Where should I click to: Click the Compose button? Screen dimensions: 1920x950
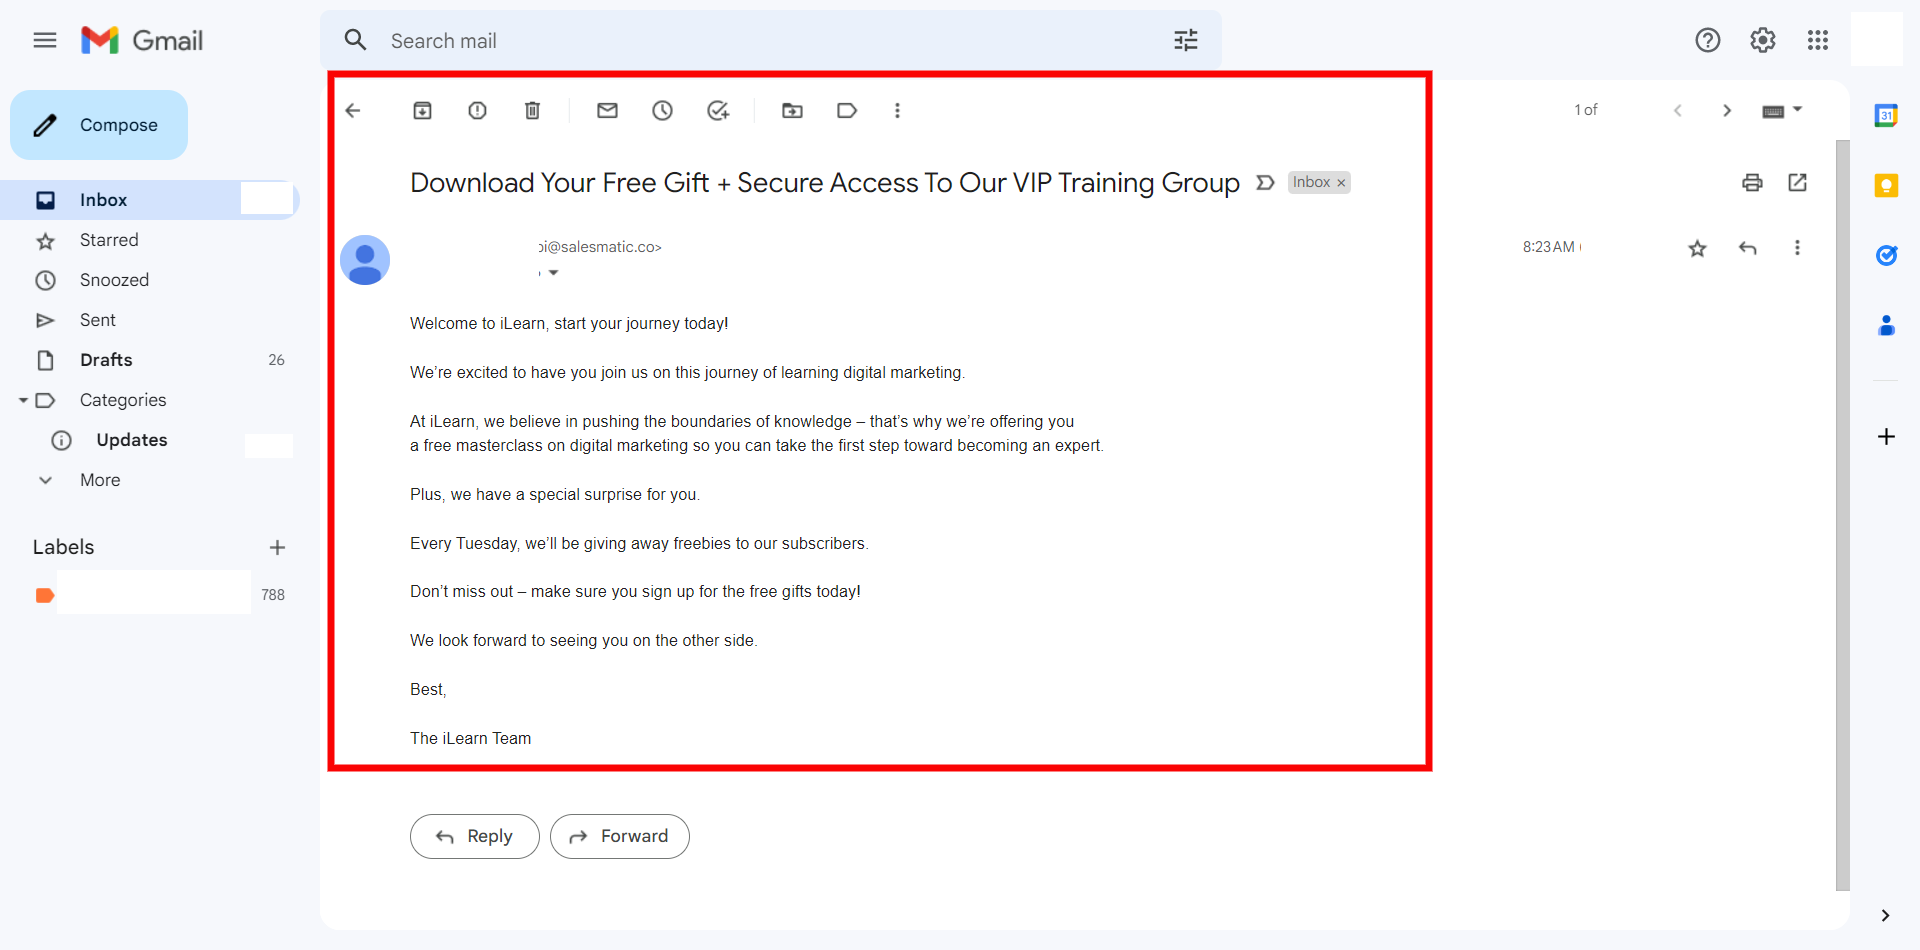click(x=99, y=125)
